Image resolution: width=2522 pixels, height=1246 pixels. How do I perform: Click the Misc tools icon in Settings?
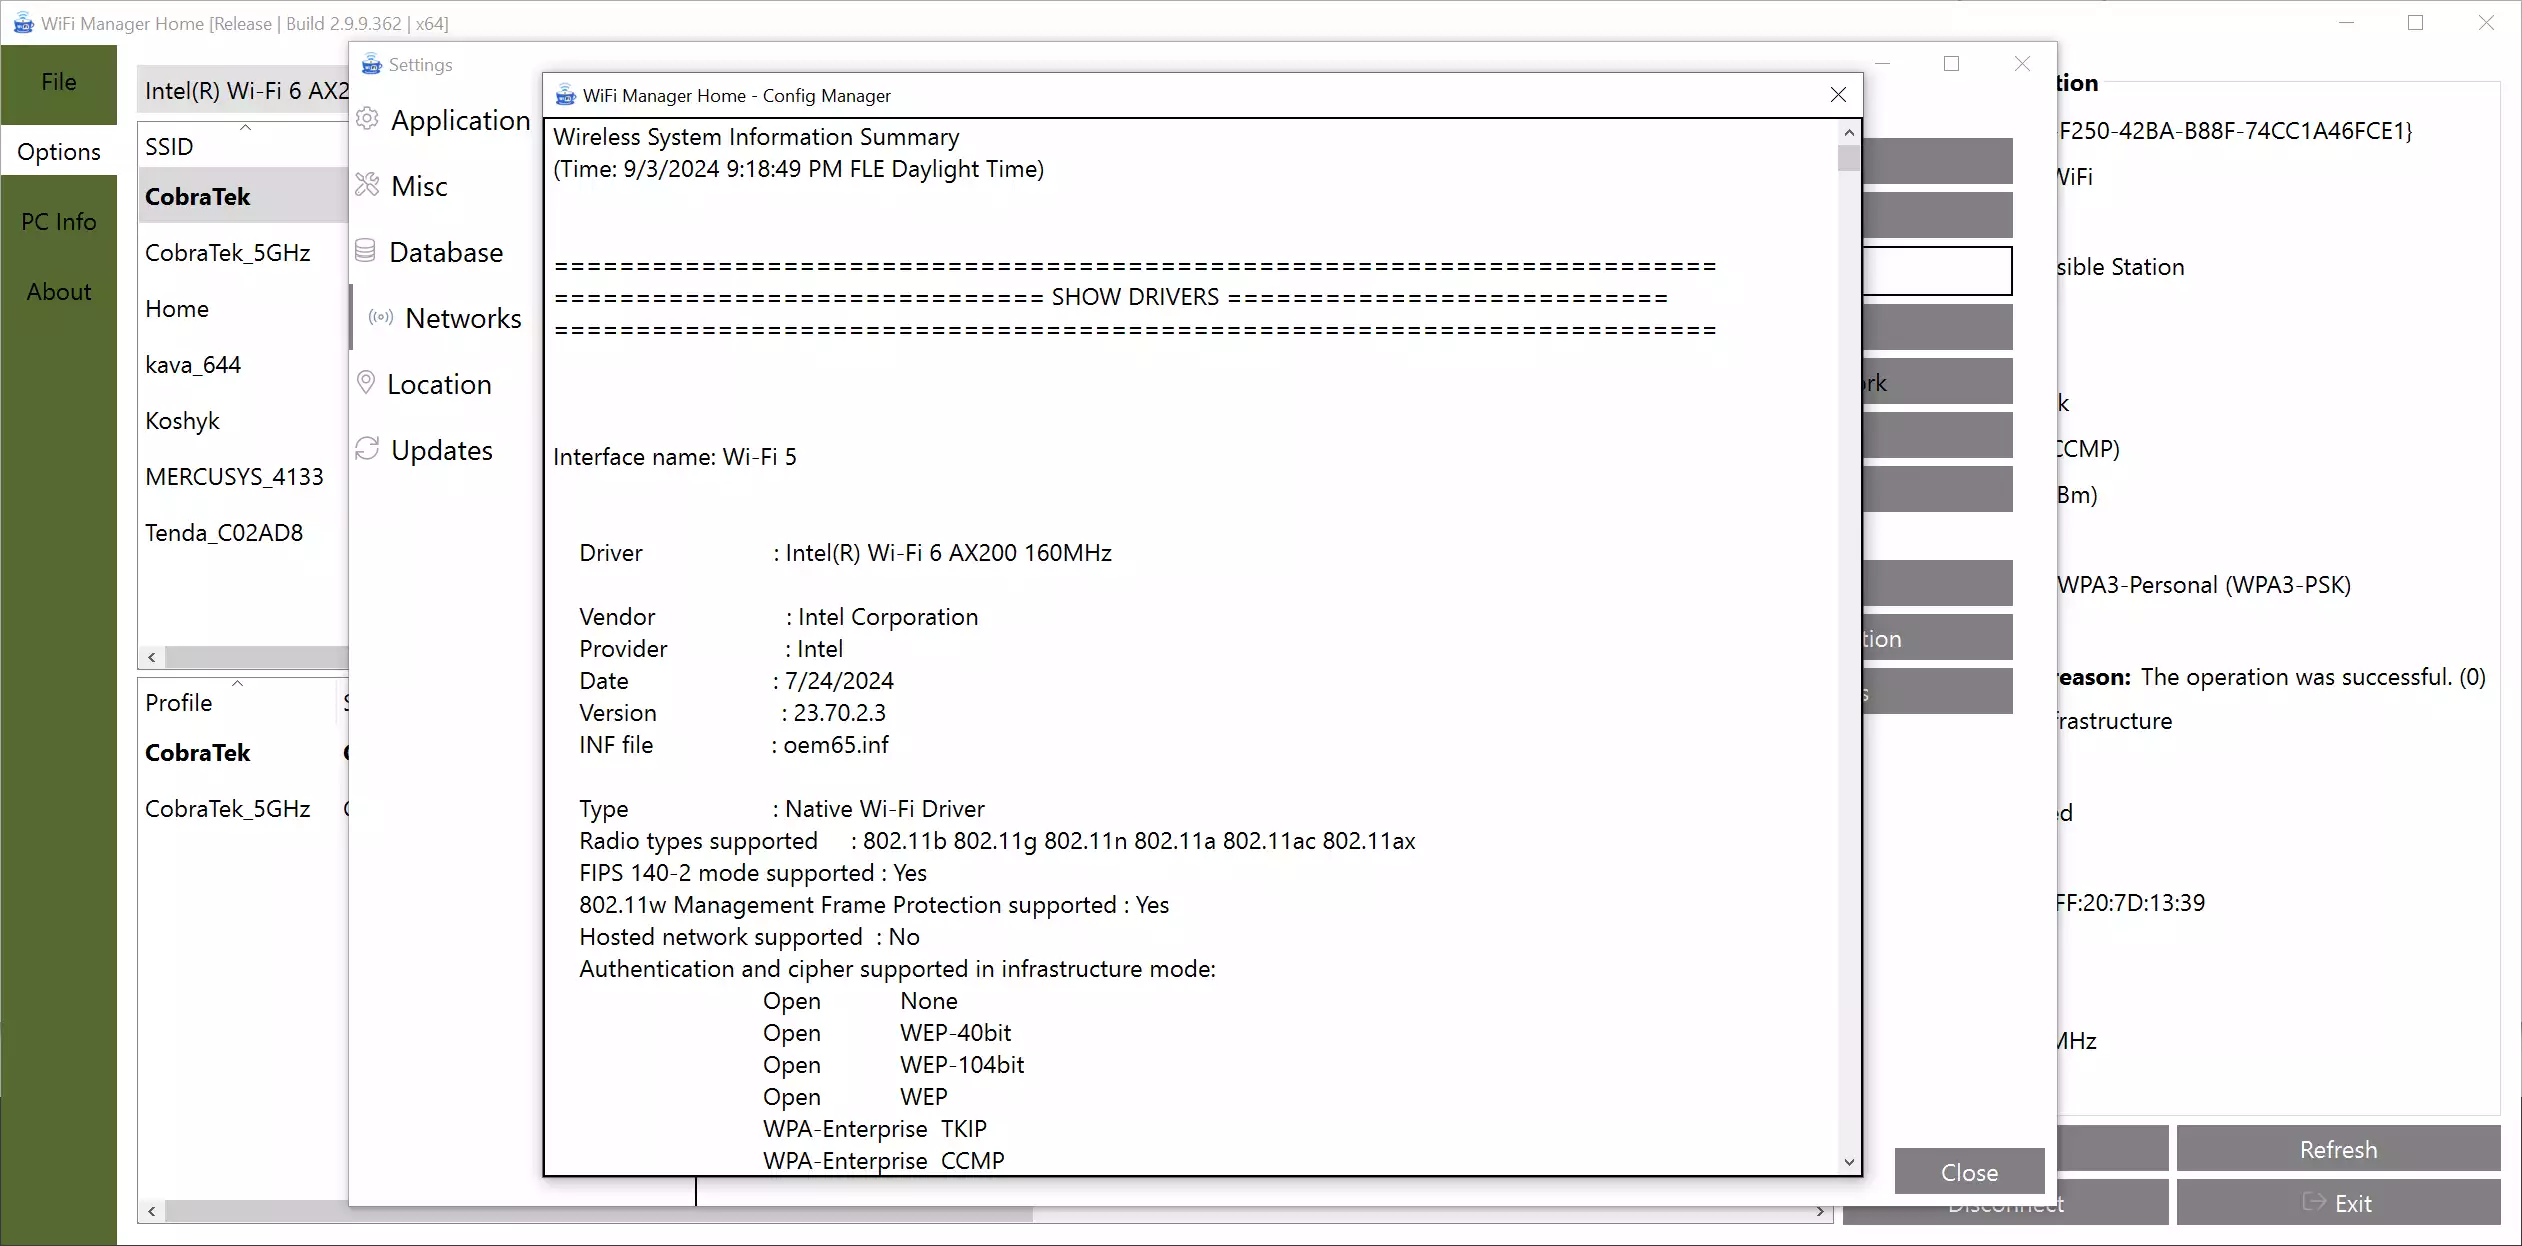pos(367,185)
